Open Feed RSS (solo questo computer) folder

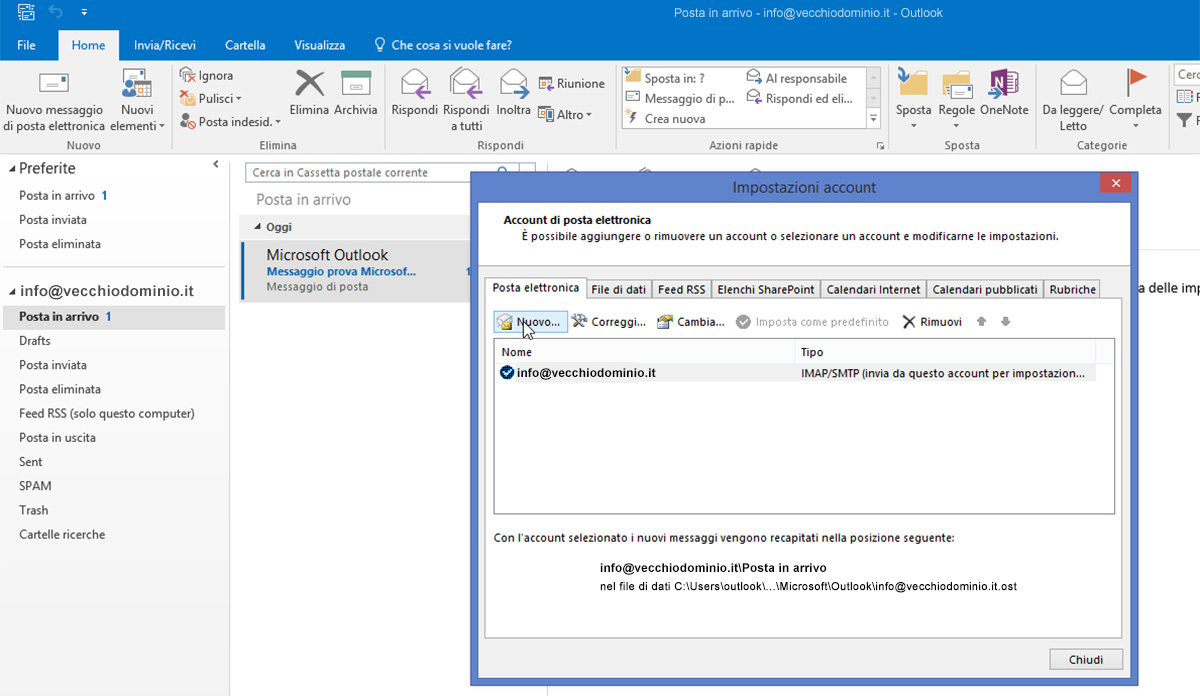click(x=107, y=413)
